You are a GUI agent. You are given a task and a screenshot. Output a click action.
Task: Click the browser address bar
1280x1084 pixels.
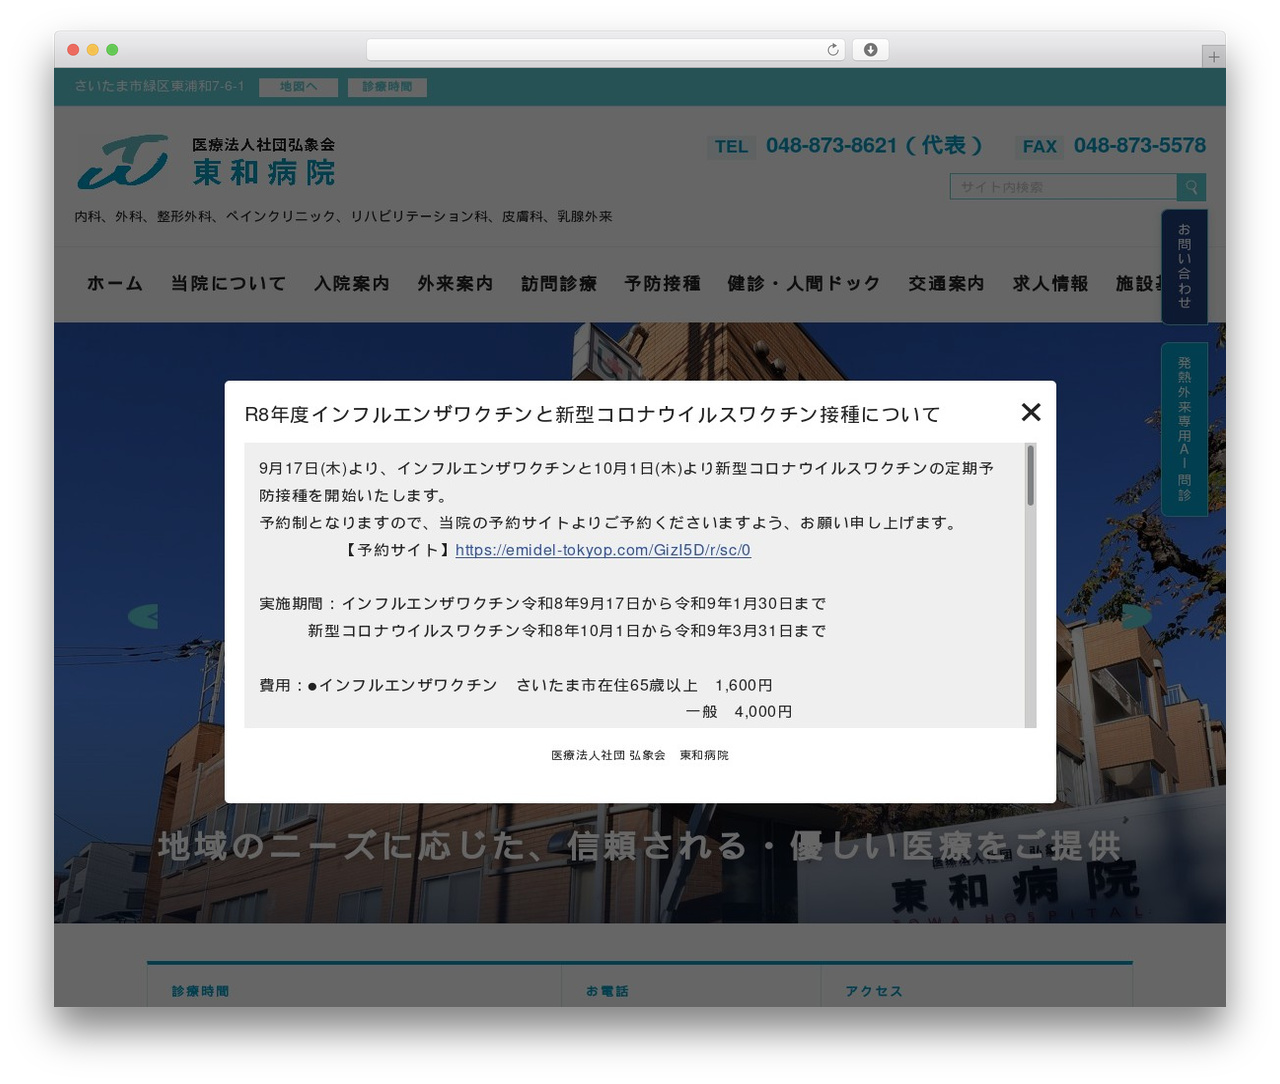pyautogui.click(x=605, y=50)
